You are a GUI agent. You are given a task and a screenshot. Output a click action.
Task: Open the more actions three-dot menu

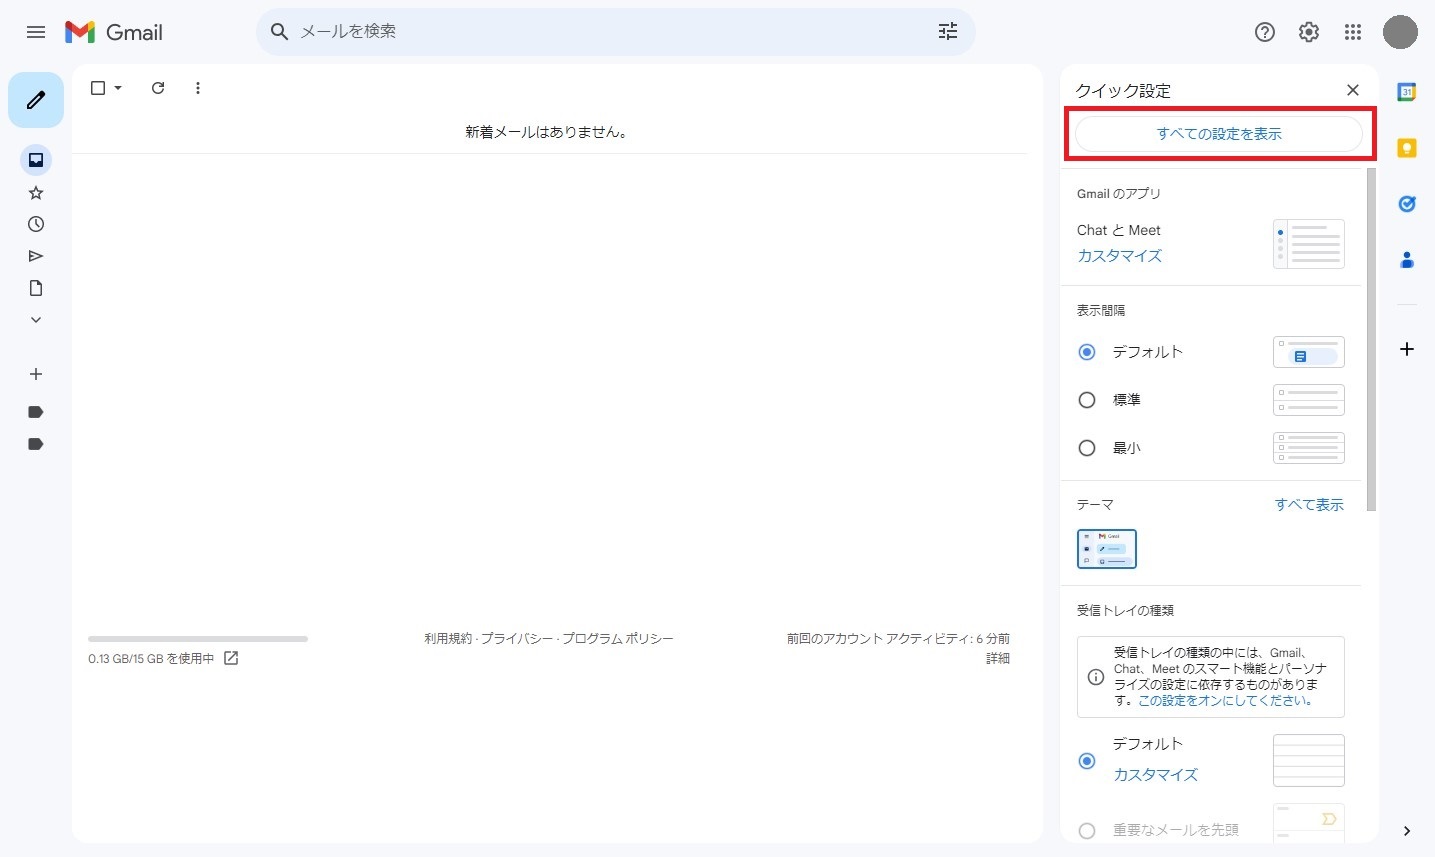[198, 88]
